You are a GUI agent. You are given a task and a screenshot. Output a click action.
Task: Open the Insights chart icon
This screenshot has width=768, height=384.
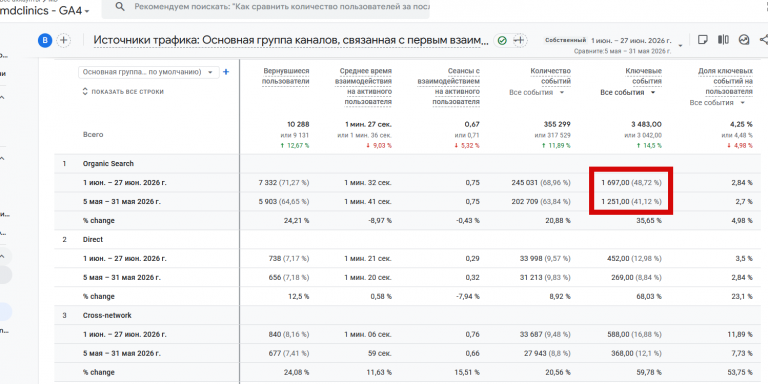pyautogui.click(x=744, y=40)
